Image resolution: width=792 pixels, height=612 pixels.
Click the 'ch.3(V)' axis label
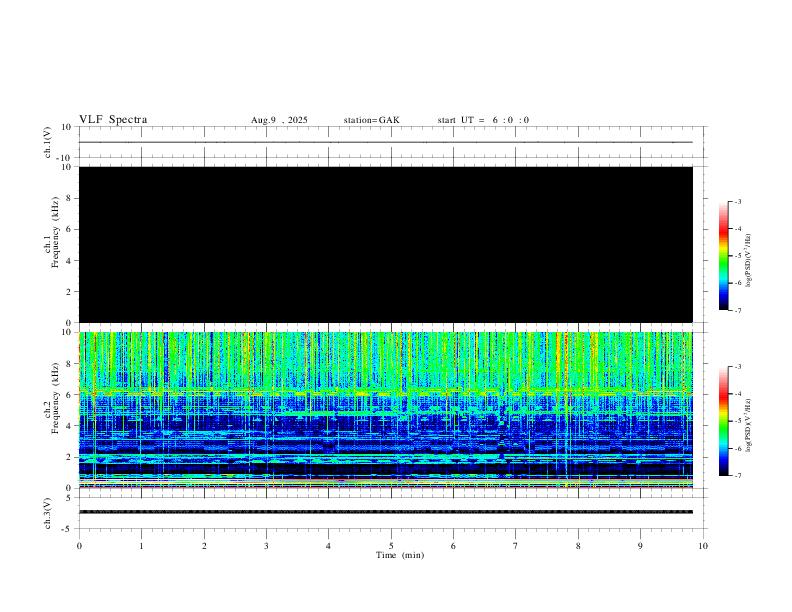pos(48,514)
